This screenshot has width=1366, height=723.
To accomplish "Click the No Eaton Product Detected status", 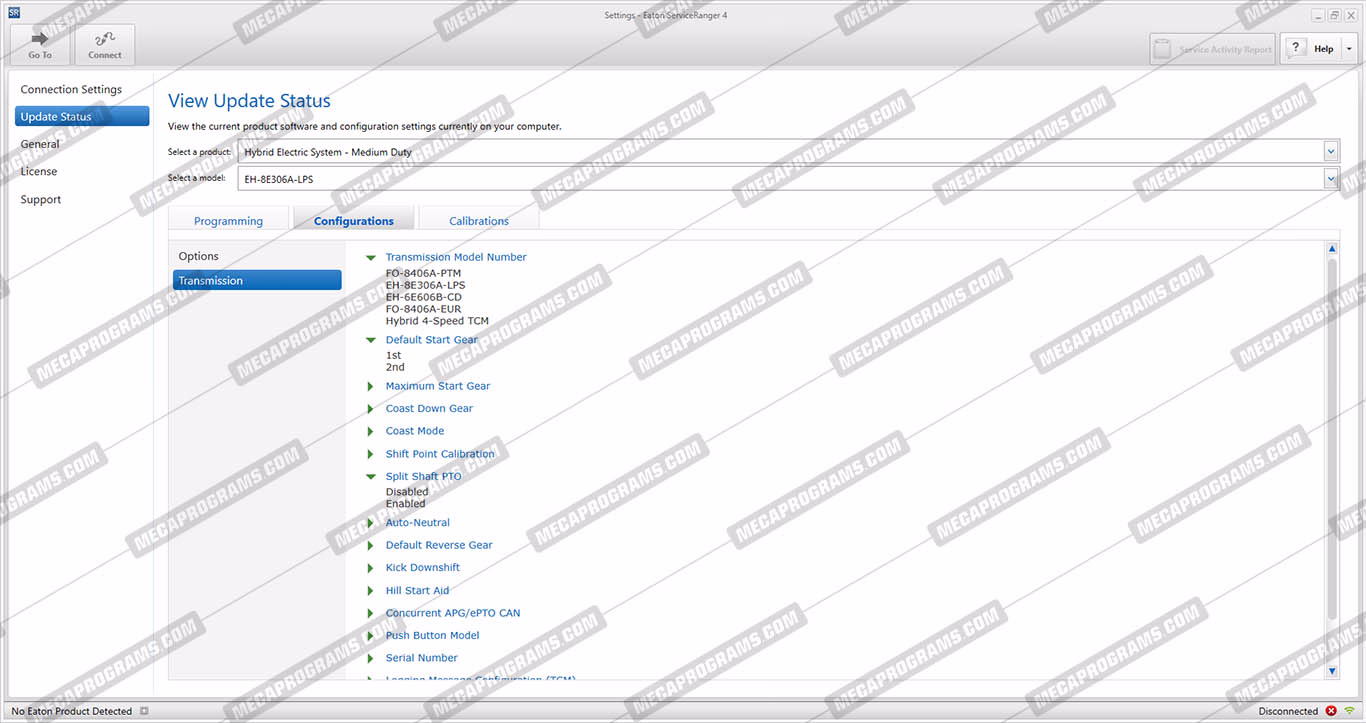I will [72, 711].
